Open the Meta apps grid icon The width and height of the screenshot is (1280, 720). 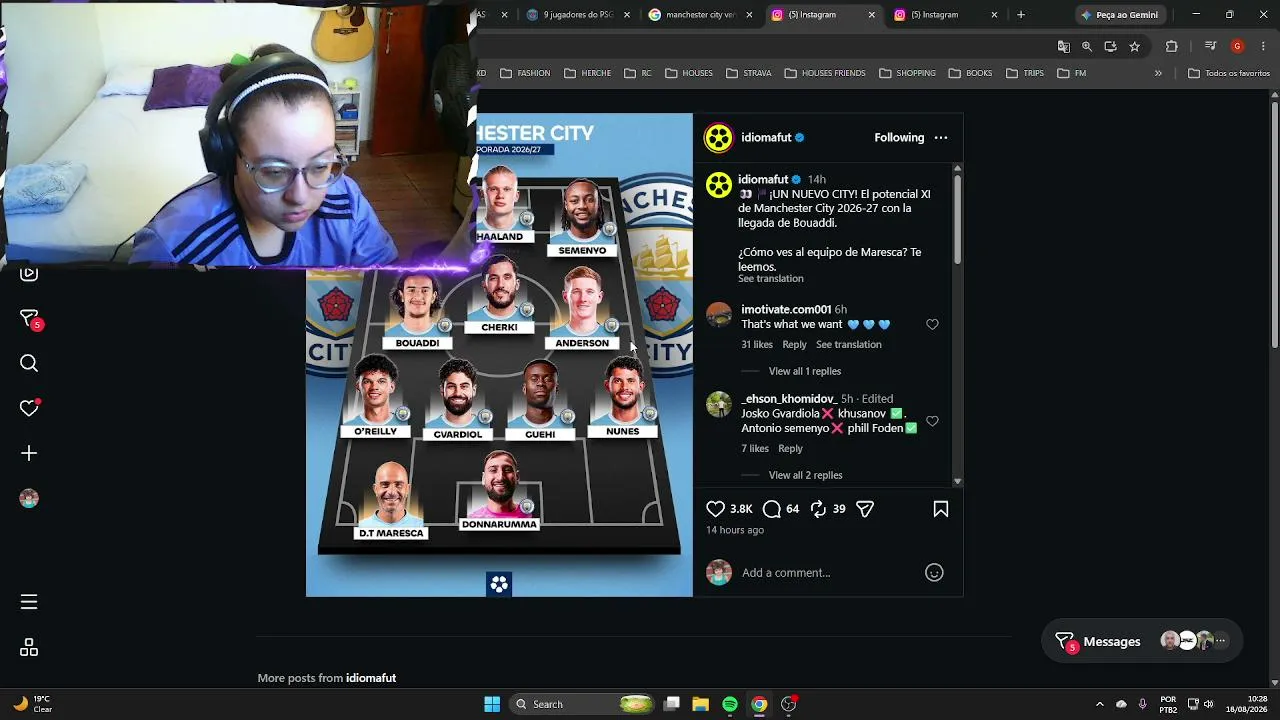[29, 648]
